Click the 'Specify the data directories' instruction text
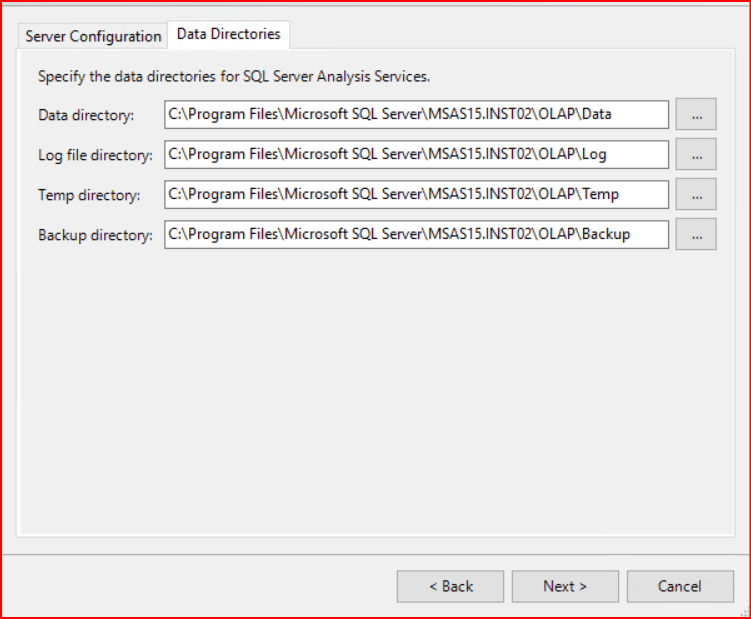 [234, 76]
